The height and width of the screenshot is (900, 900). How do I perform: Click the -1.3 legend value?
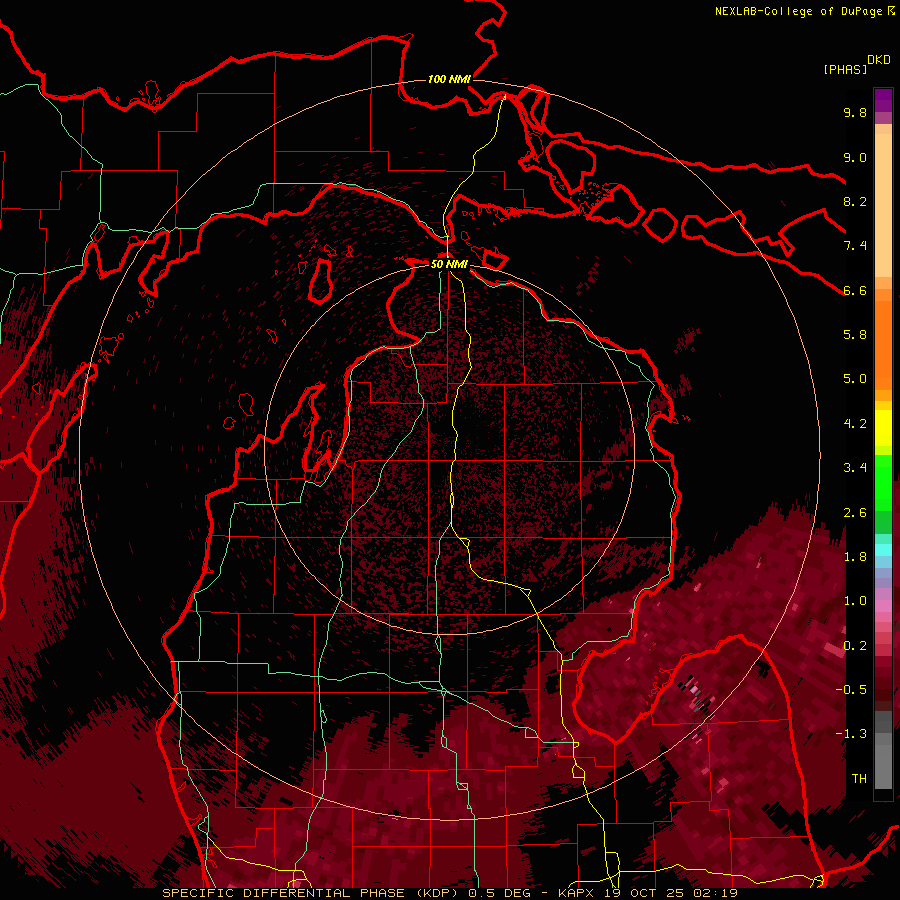[851, 734]
